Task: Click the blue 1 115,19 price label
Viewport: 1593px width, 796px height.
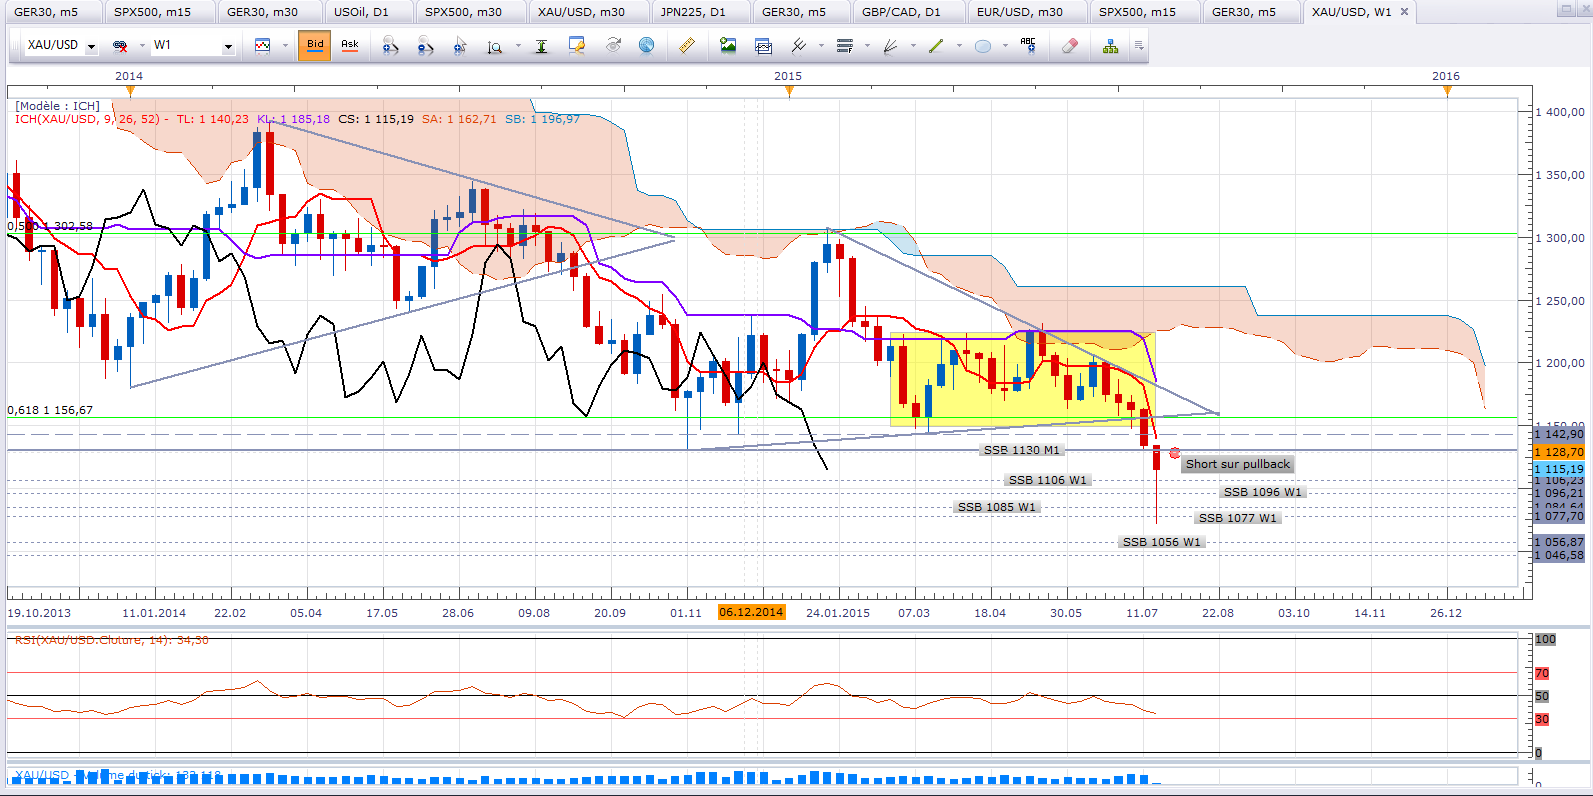Action: point(1559,469)
